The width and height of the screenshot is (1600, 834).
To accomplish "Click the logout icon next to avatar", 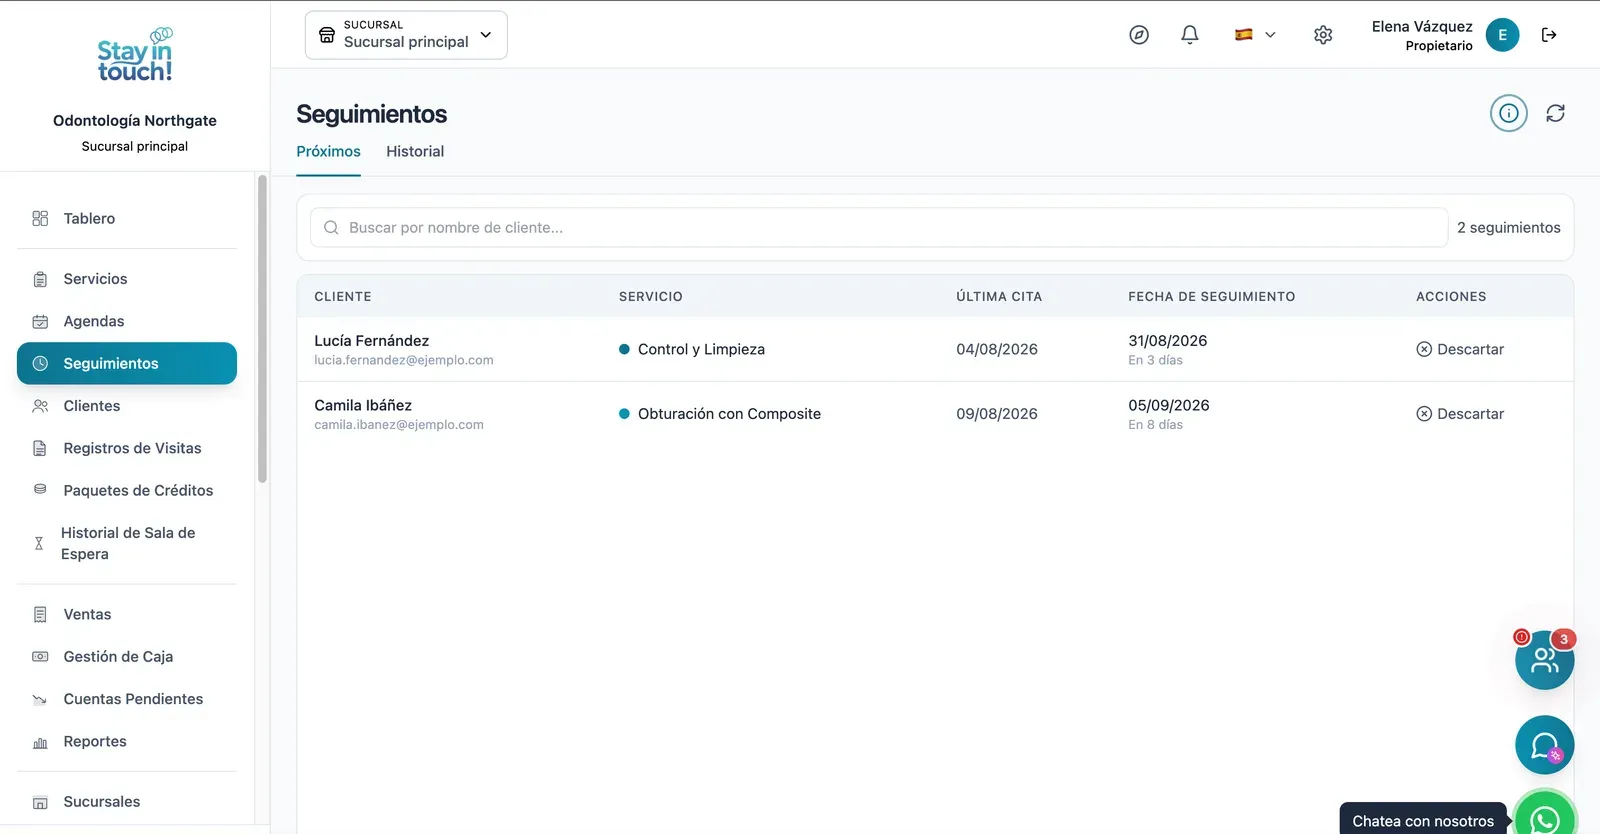I will (x=1549, y=35).
